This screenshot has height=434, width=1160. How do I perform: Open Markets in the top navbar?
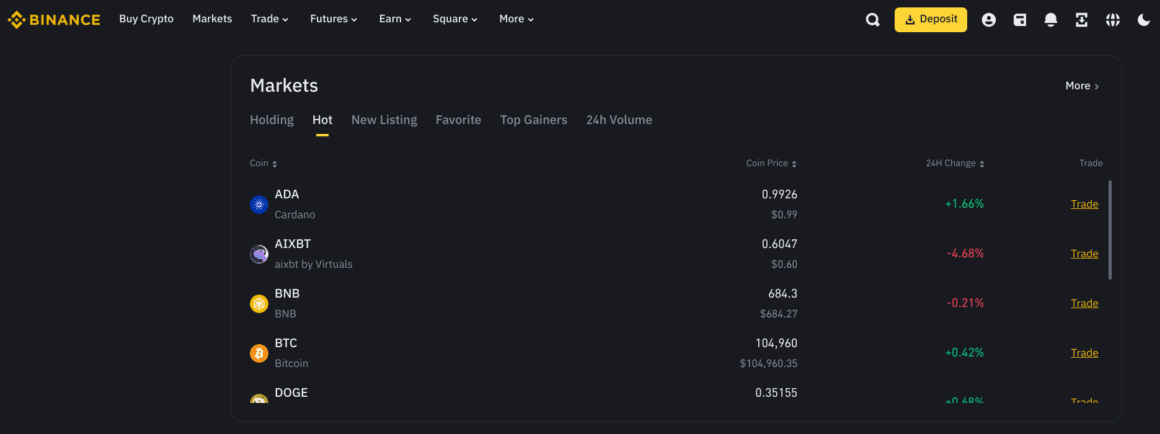[x=212, y=19]
